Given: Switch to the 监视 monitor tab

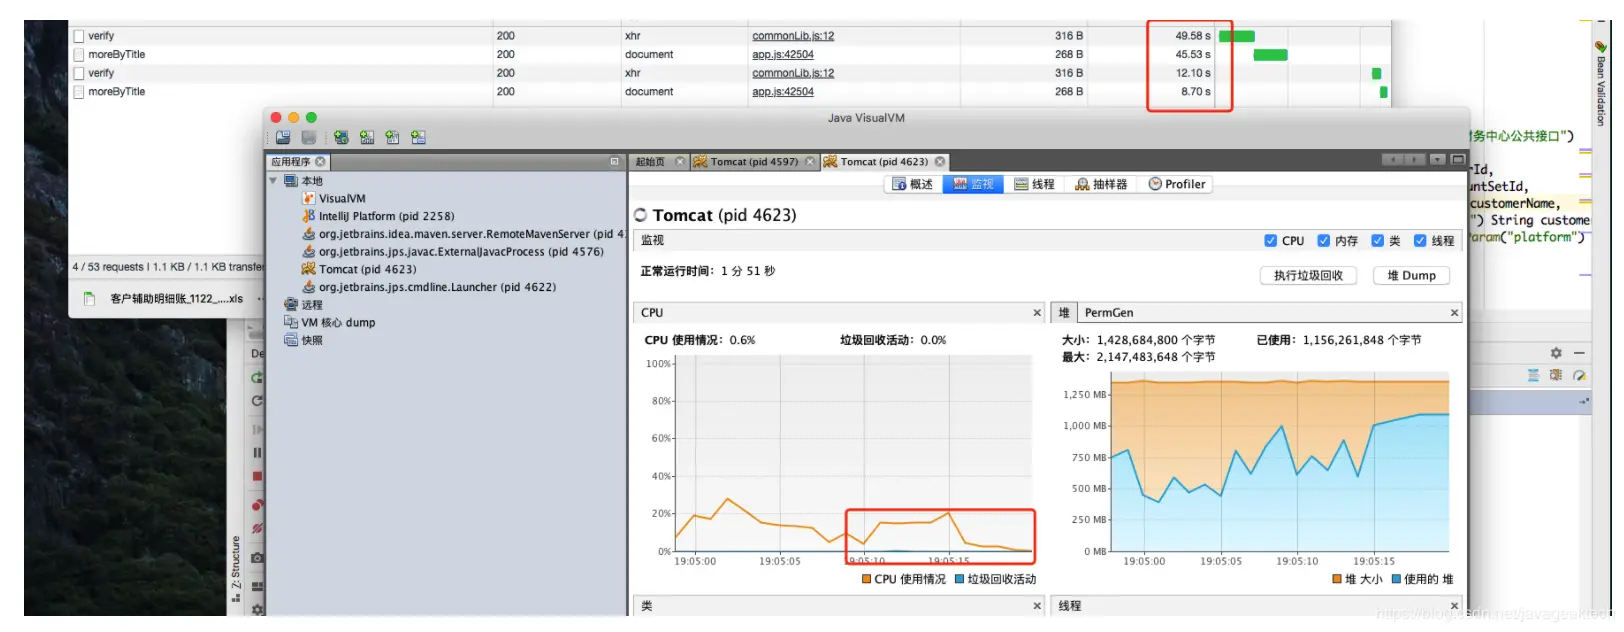Looking at the screenshot, I should [973, 184].
